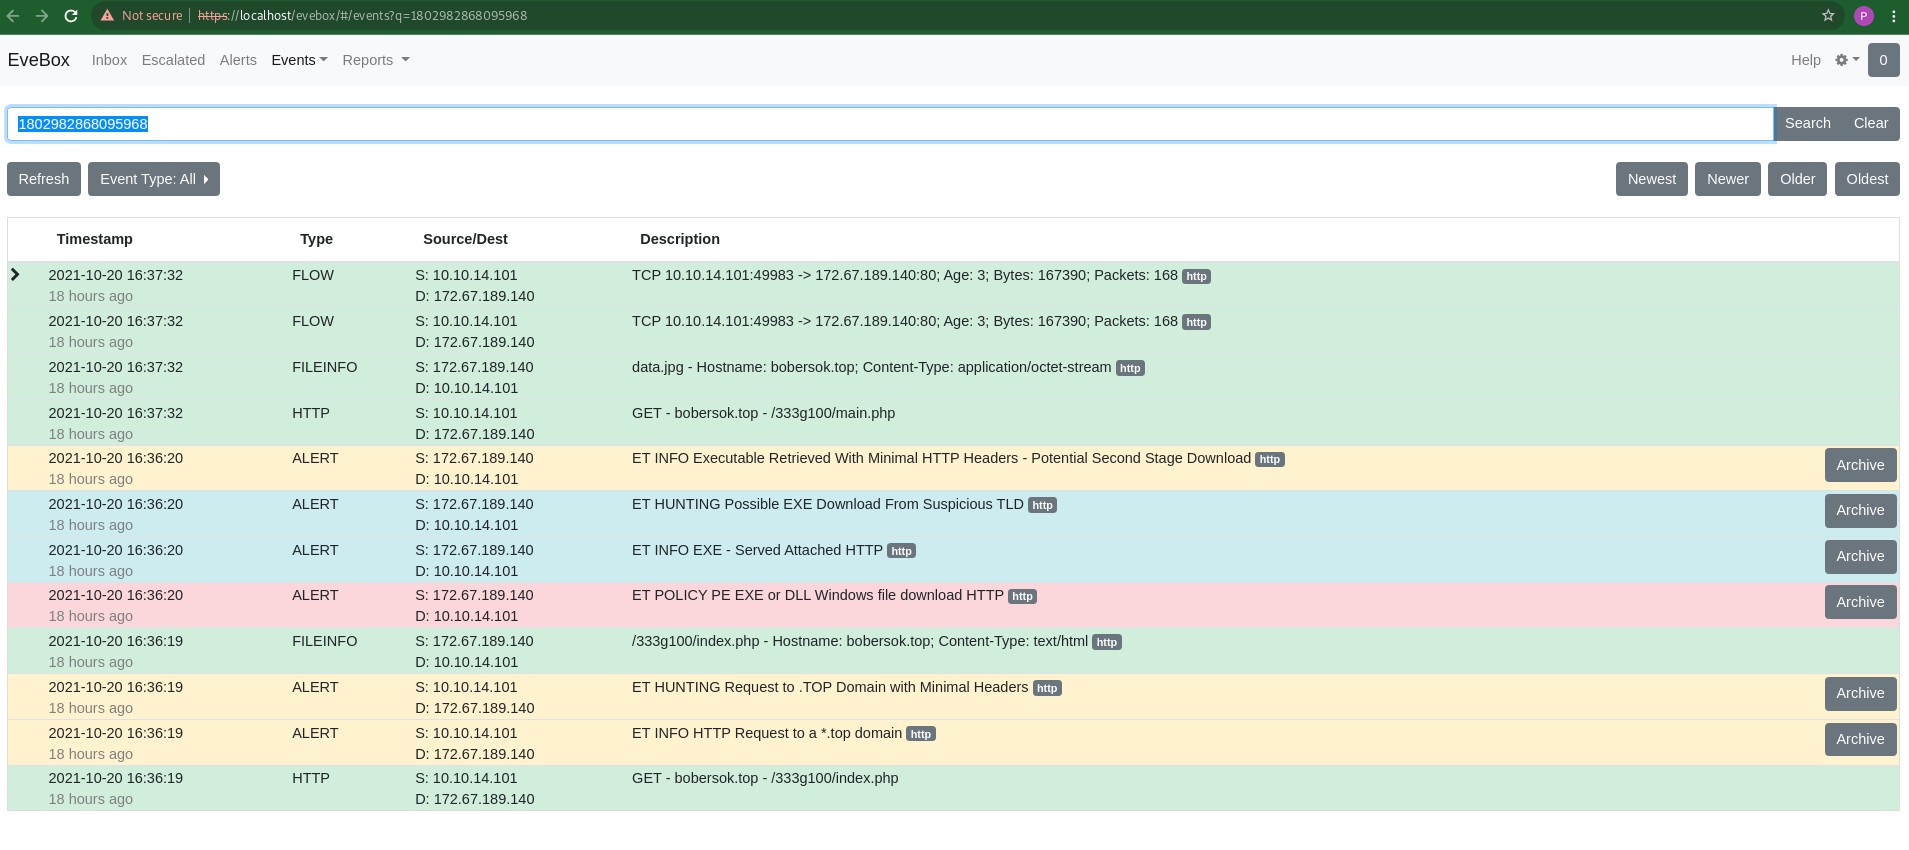Archive the Possible EXE Download Suspicious TLD alert
This screenshot has width=1909, height=850.
(x=1860, y=510)
